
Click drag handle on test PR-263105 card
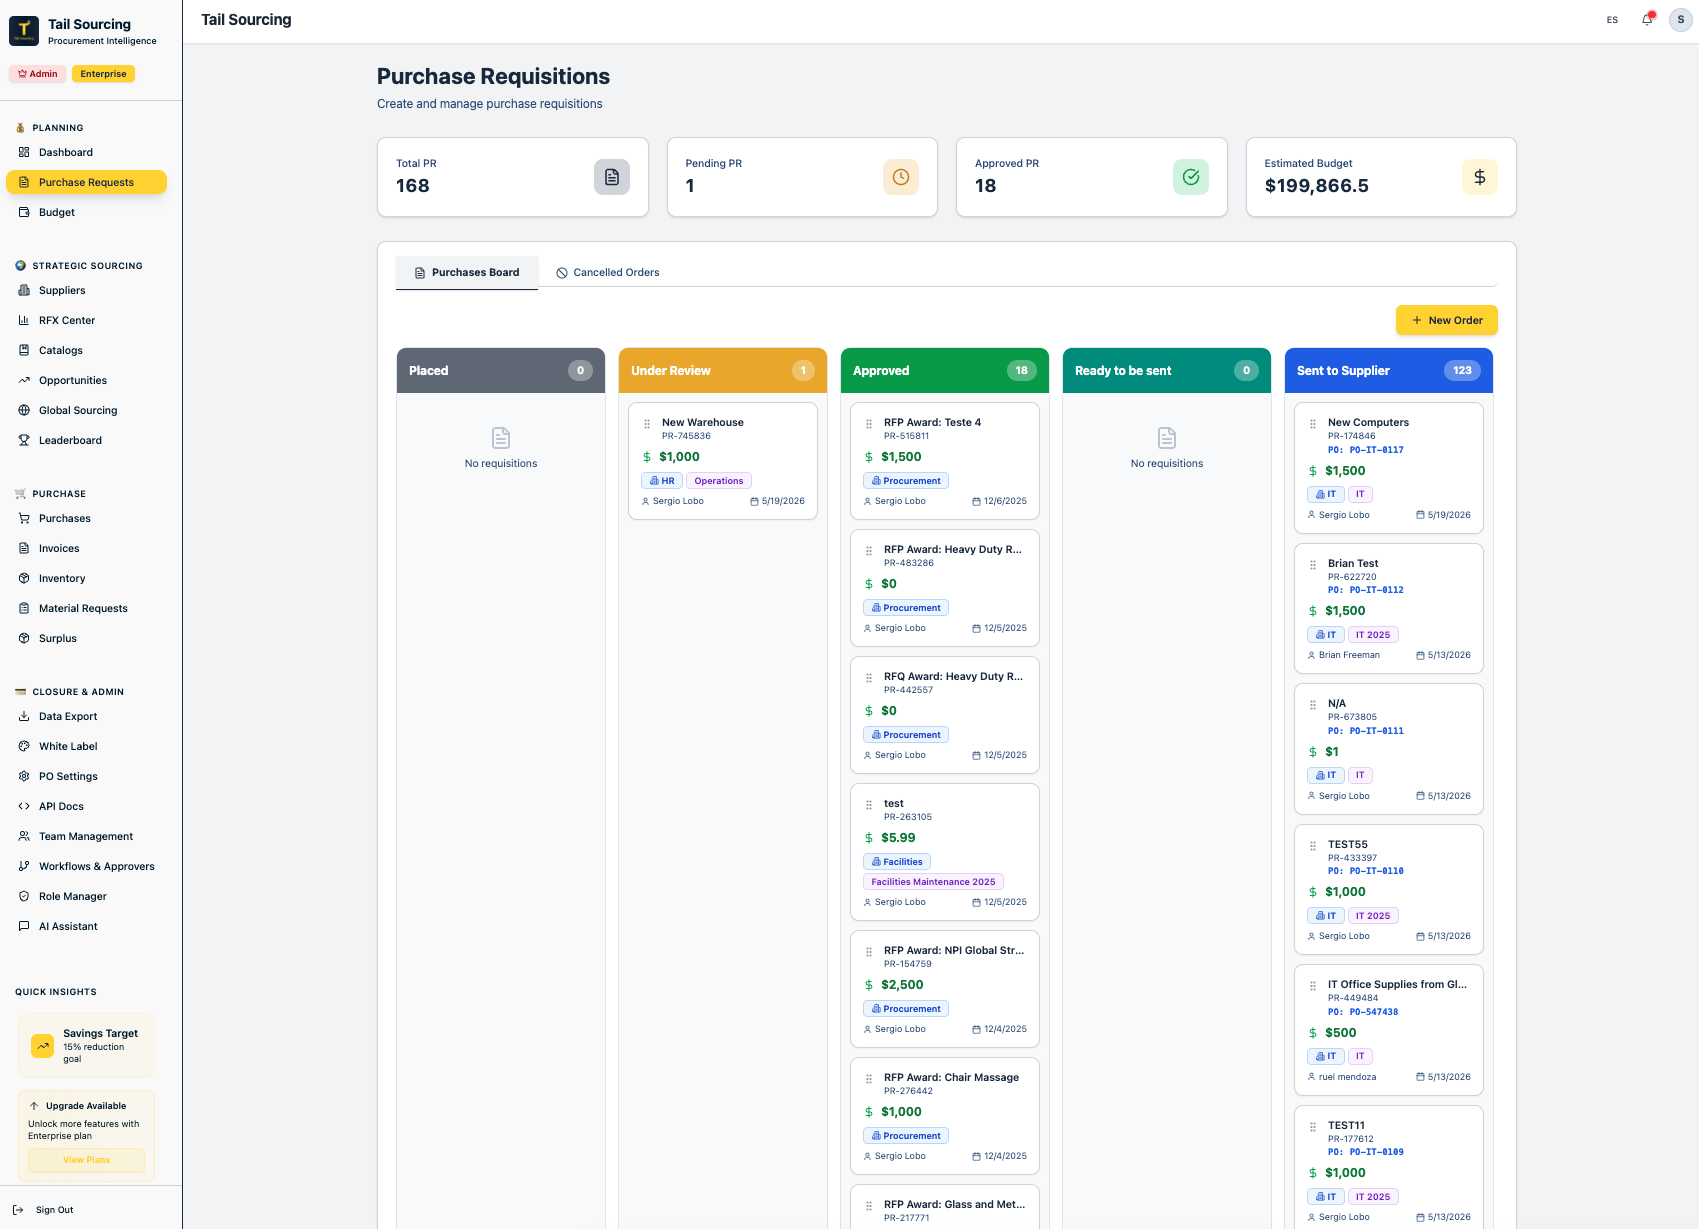(869, 805)
